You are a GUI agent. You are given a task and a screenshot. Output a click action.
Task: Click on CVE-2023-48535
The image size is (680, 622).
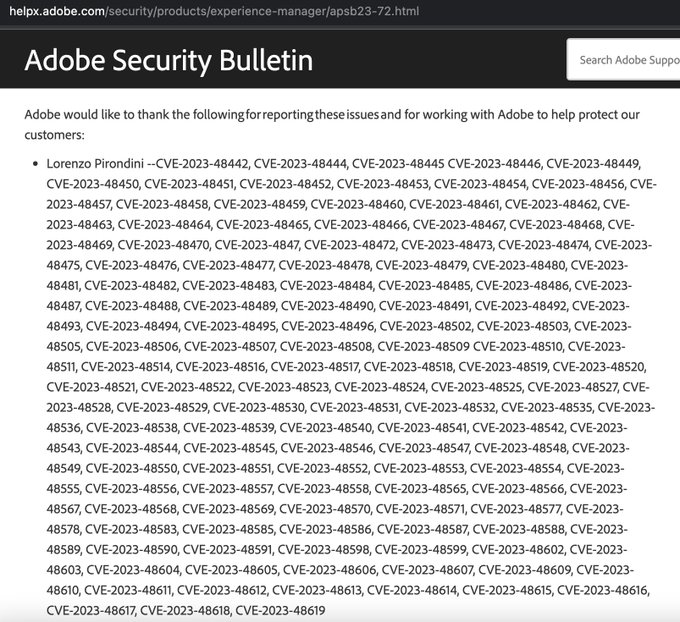click(x=547, y=408)
